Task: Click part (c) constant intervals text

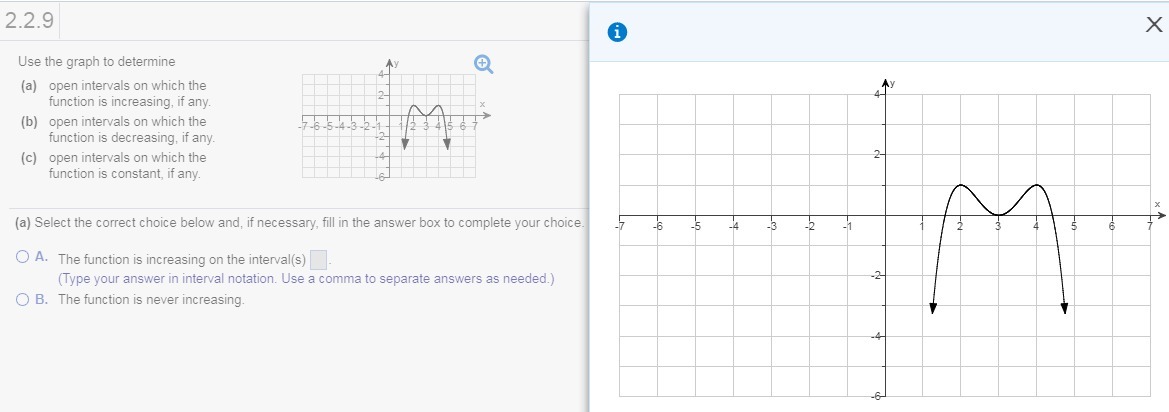Action: point(127,165)
